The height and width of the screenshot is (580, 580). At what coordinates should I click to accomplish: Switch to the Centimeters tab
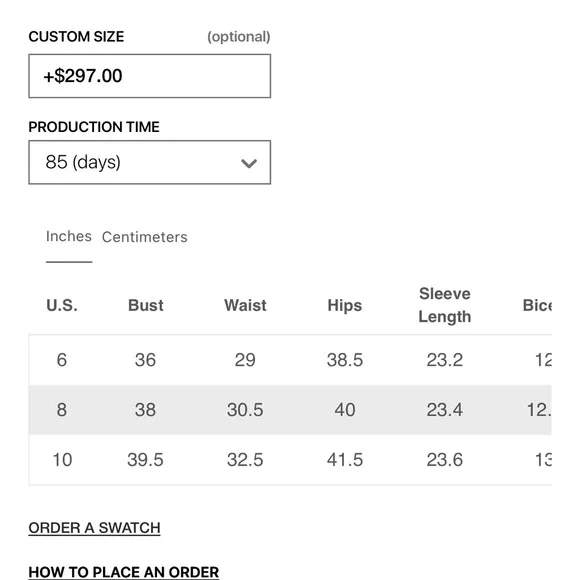[145, 237]
